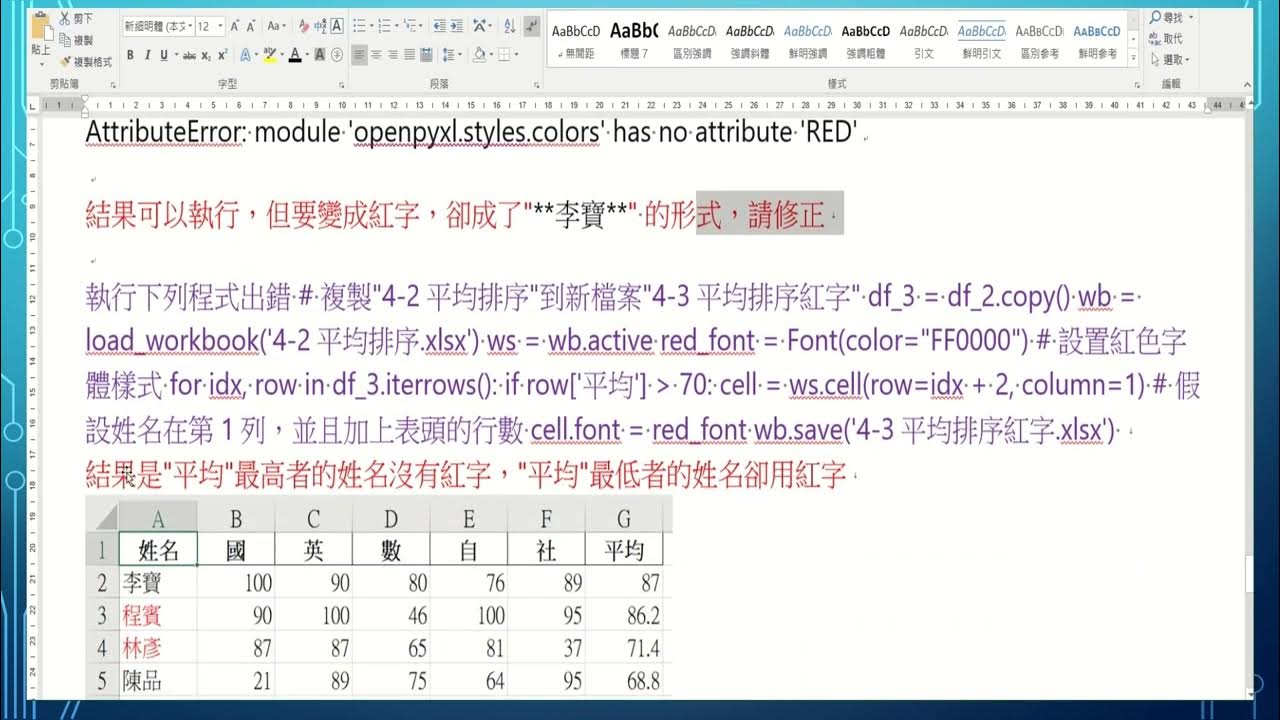Image resolution: width=1280 pixels, height=720 pixels.
Task: Apply the 區別參考 style
Action: (x=1040, y=41)
